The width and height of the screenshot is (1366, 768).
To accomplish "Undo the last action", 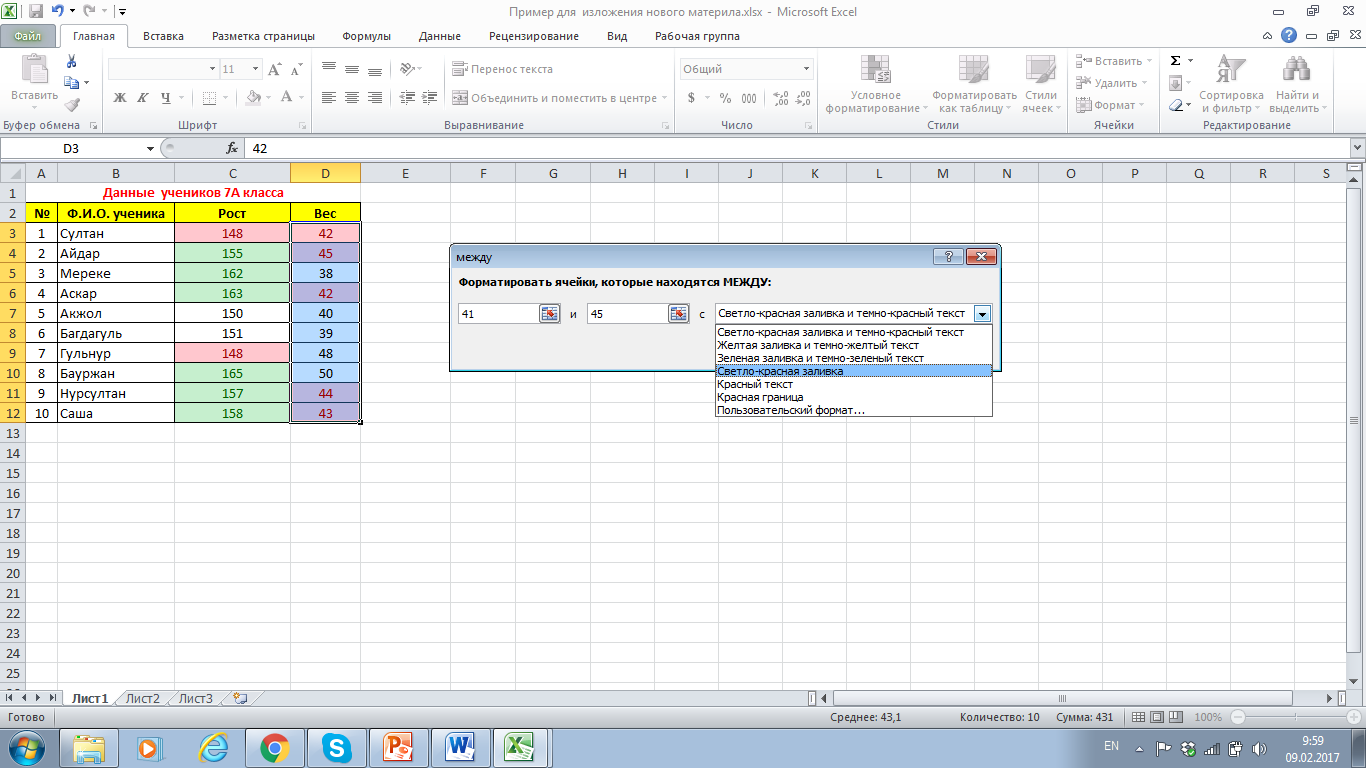I will (x=58, y=12).
